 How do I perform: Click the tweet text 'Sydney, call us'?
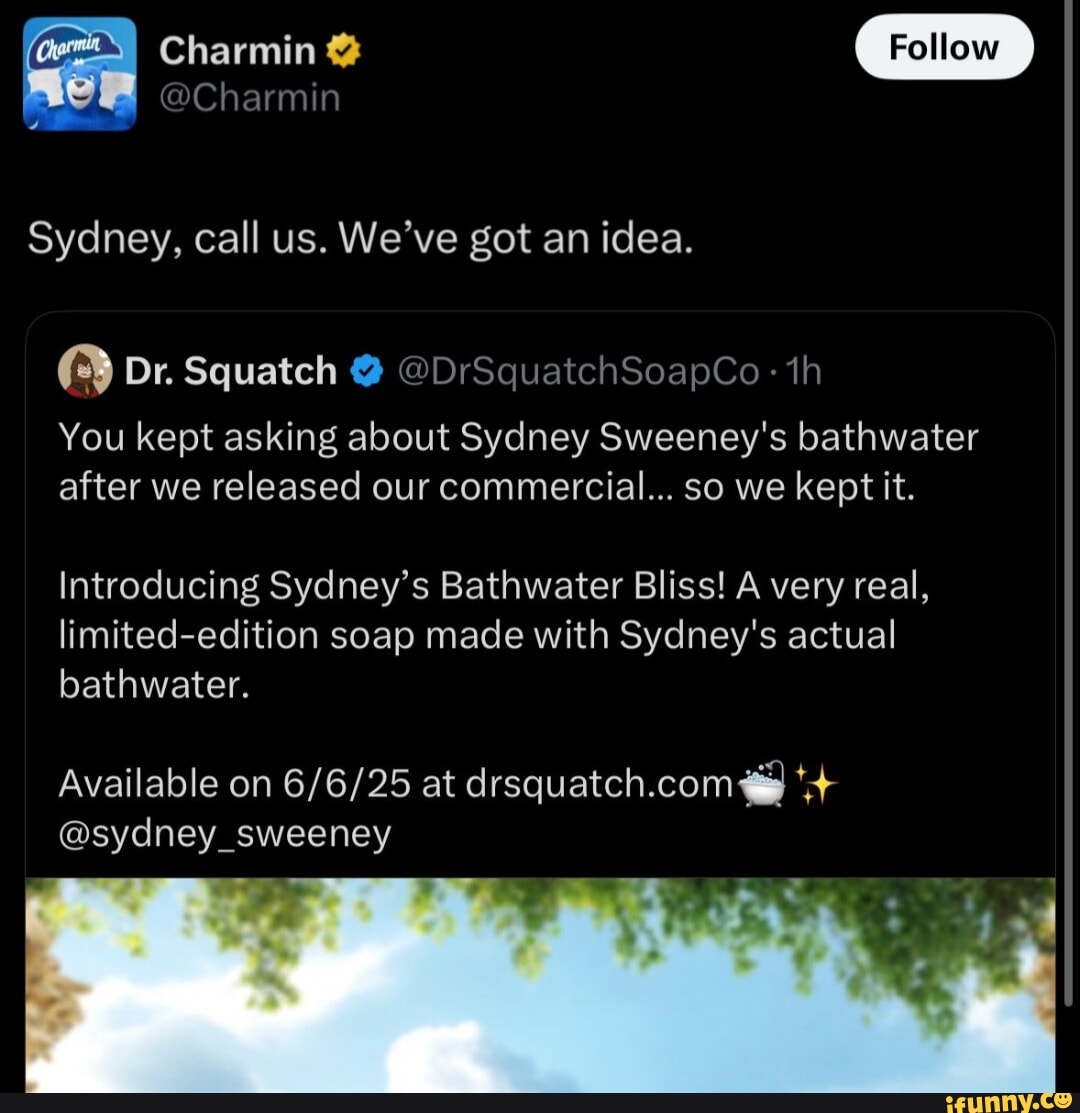point(360,238)
